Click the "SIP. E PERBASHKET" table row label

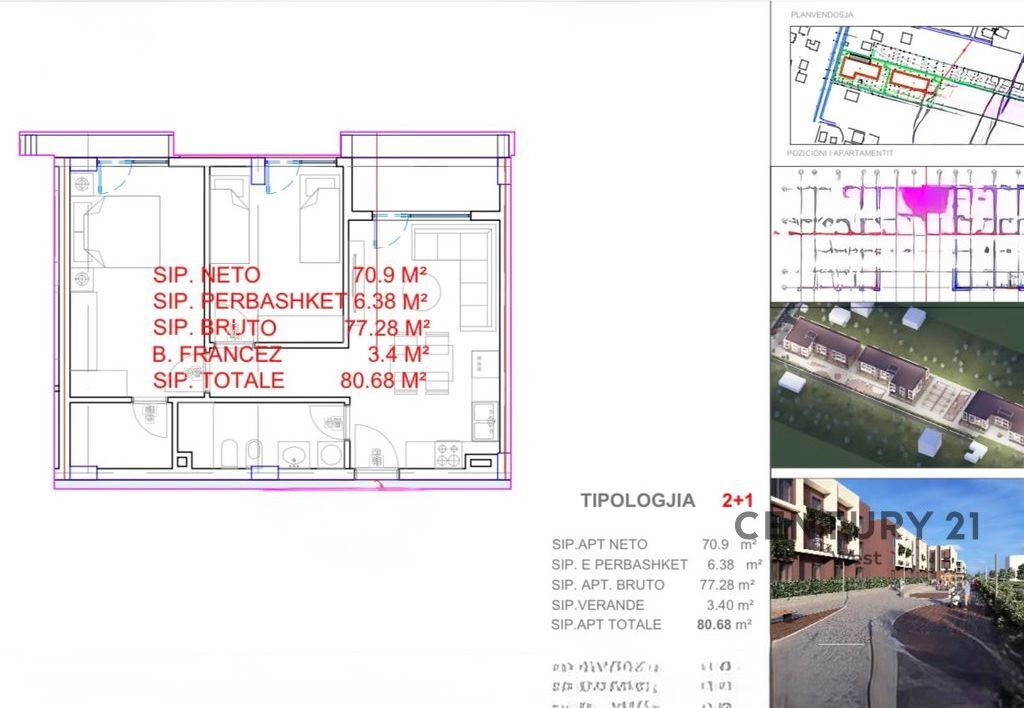tap(620, 565)
